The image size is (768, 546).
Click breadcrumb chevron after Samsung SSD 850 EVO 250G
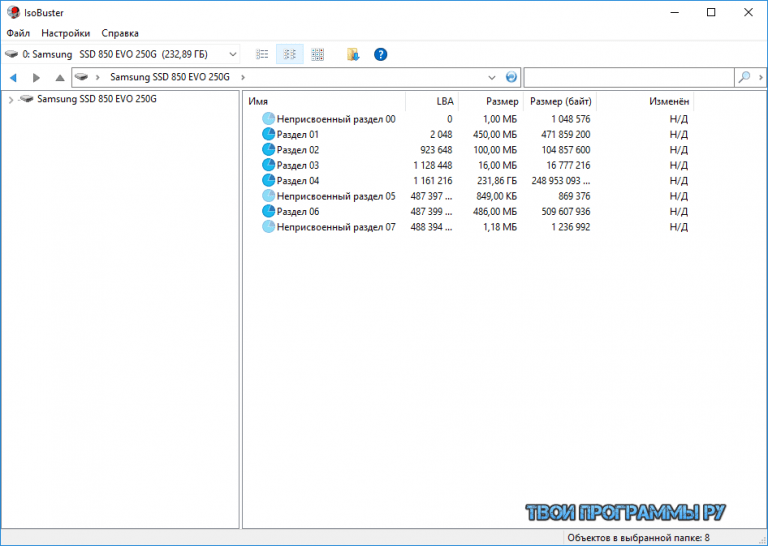(x=243, y=77)
